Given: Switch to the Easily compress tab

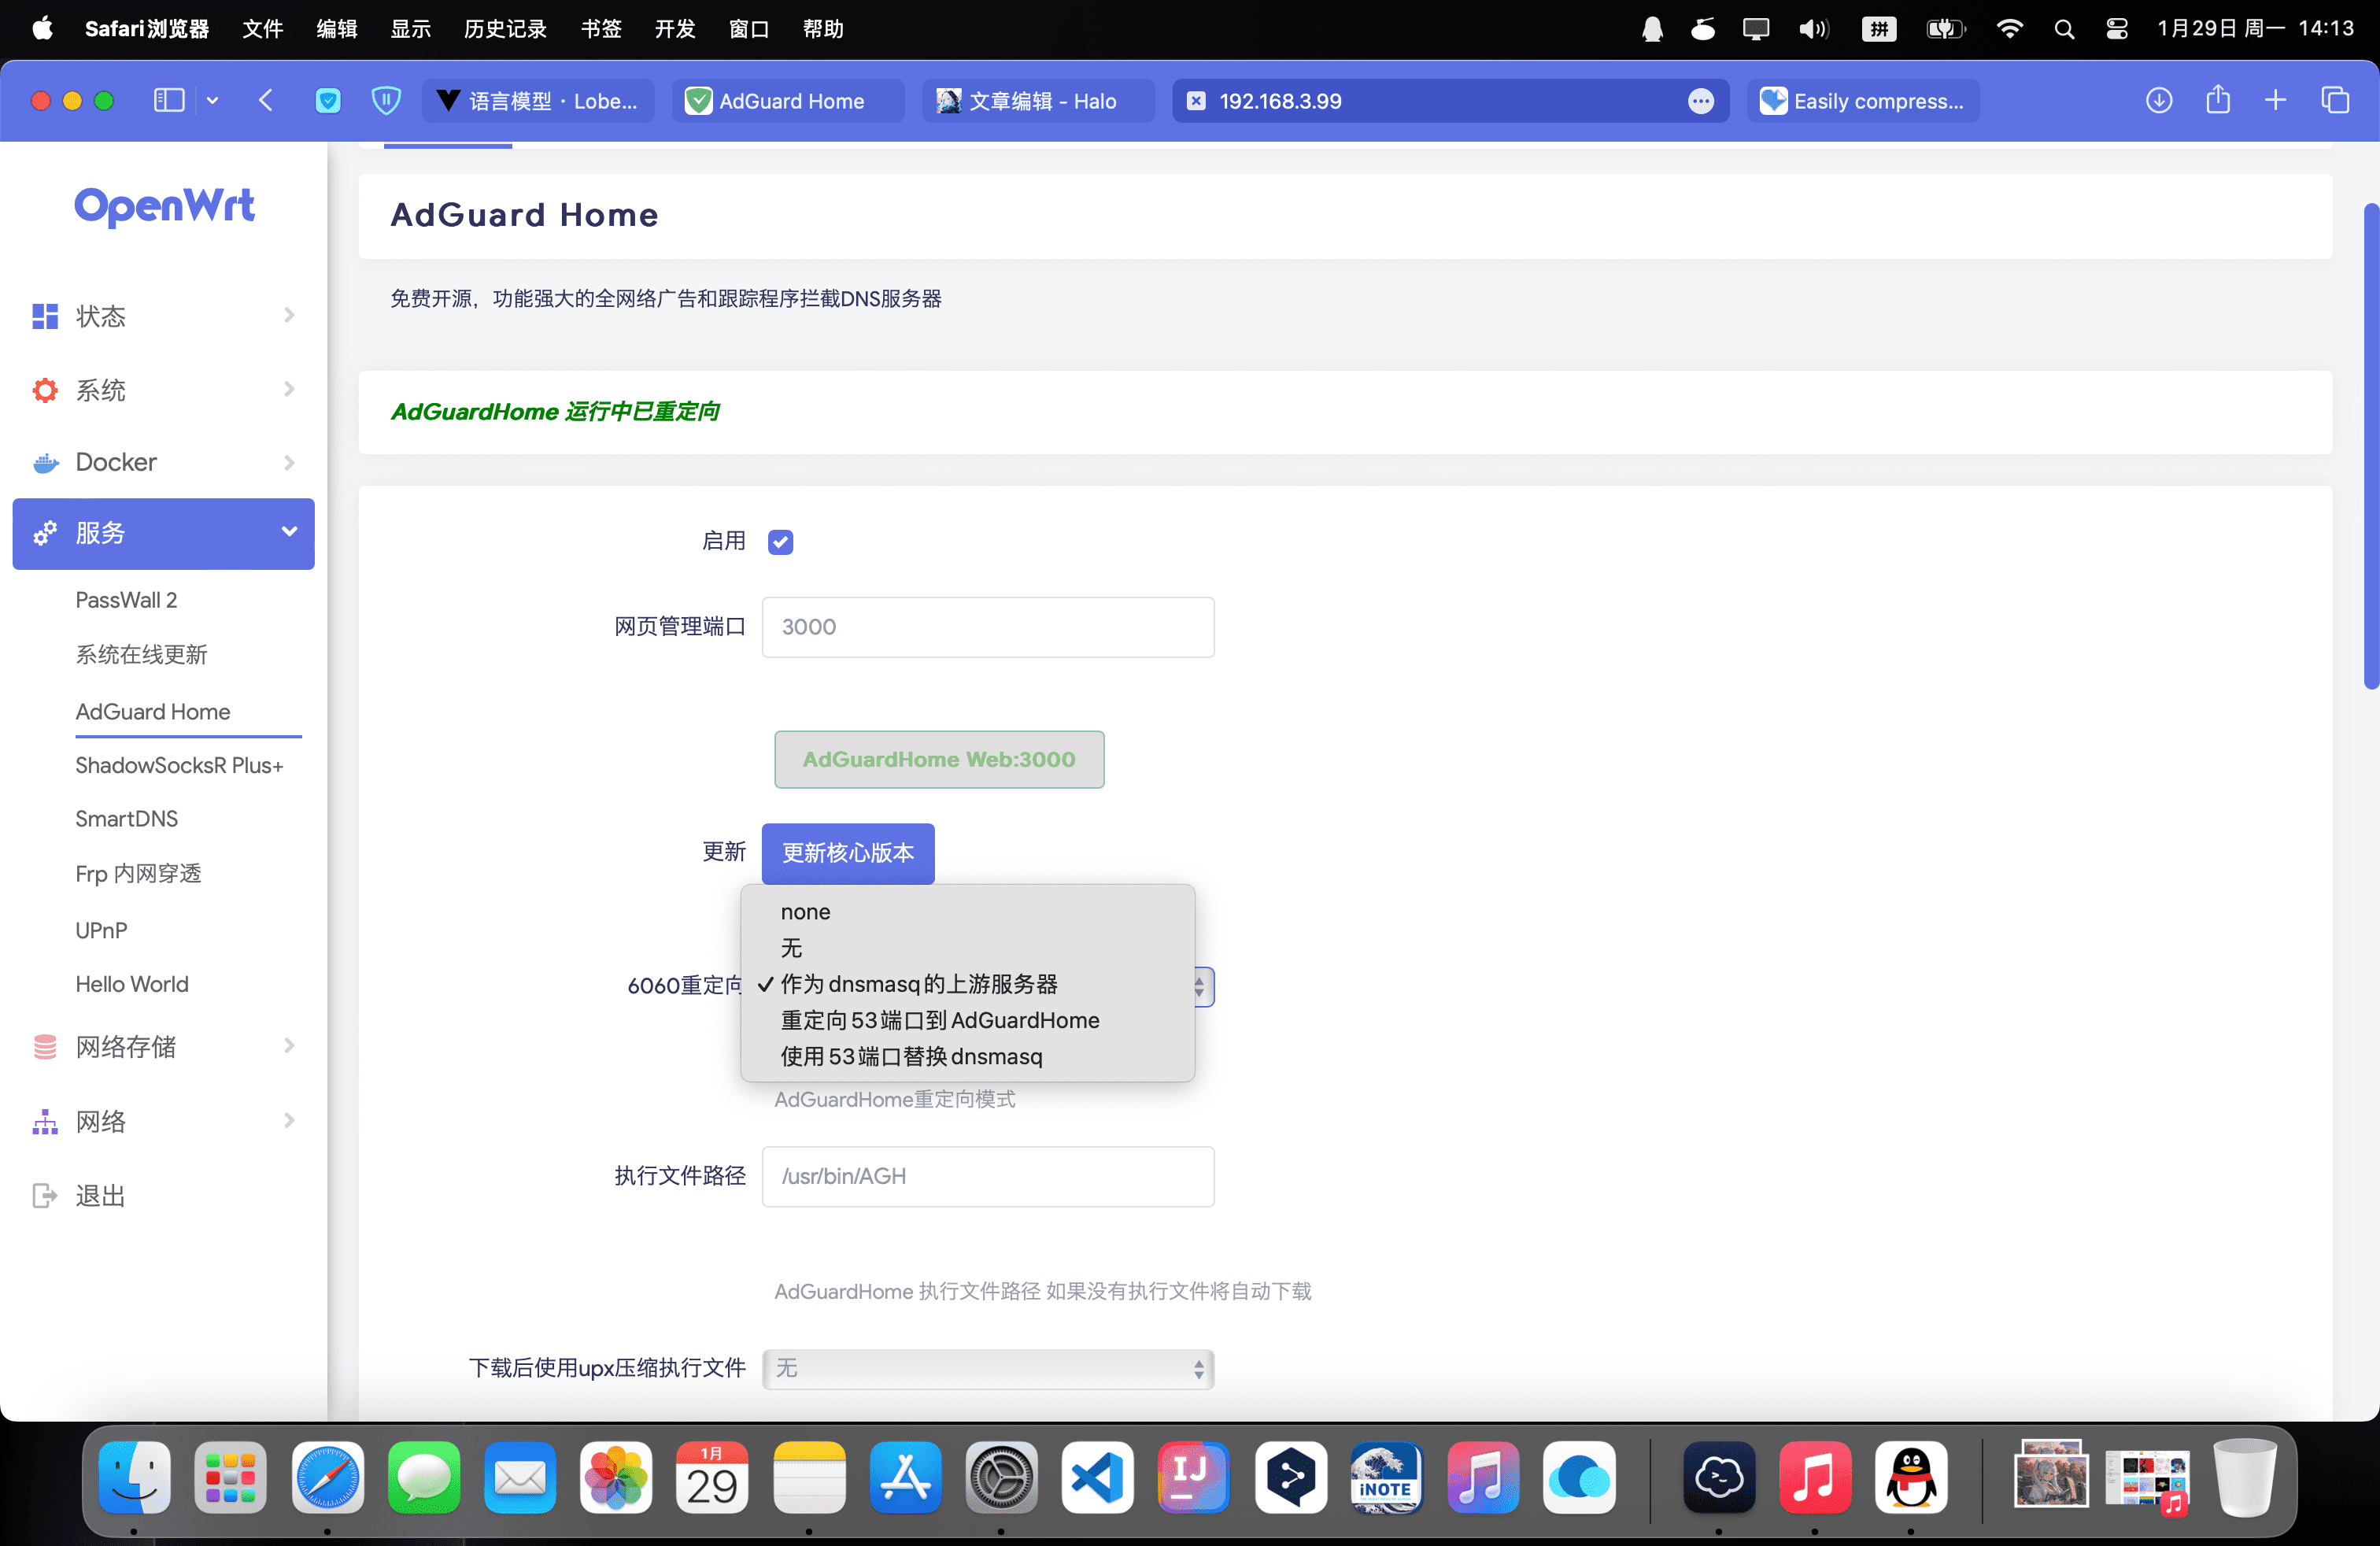Looking at the screenshot, I should [1863, 101].
